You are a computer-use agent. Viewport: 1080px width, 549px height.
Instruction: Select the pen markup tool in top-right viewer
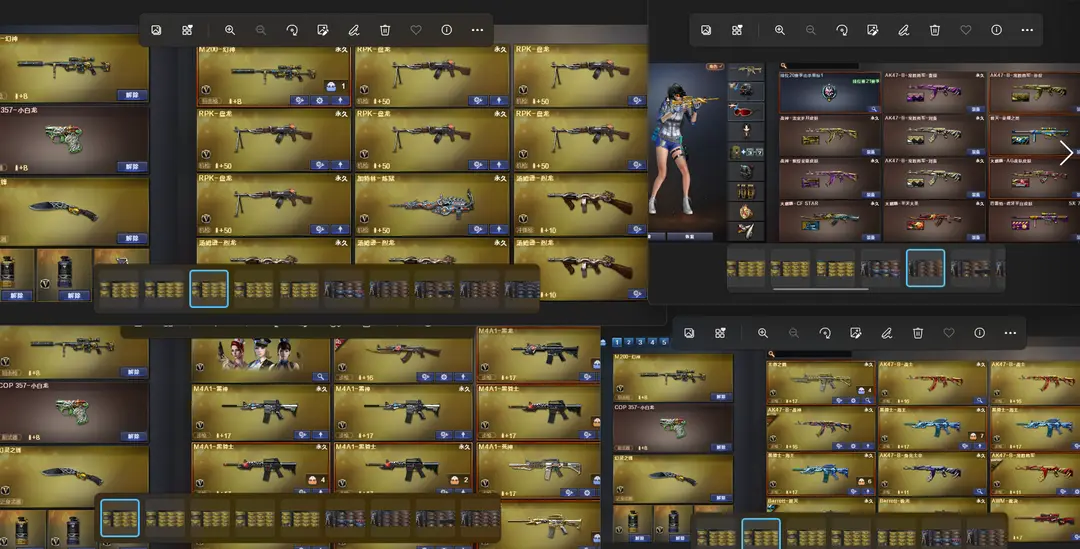coord(903,30)
